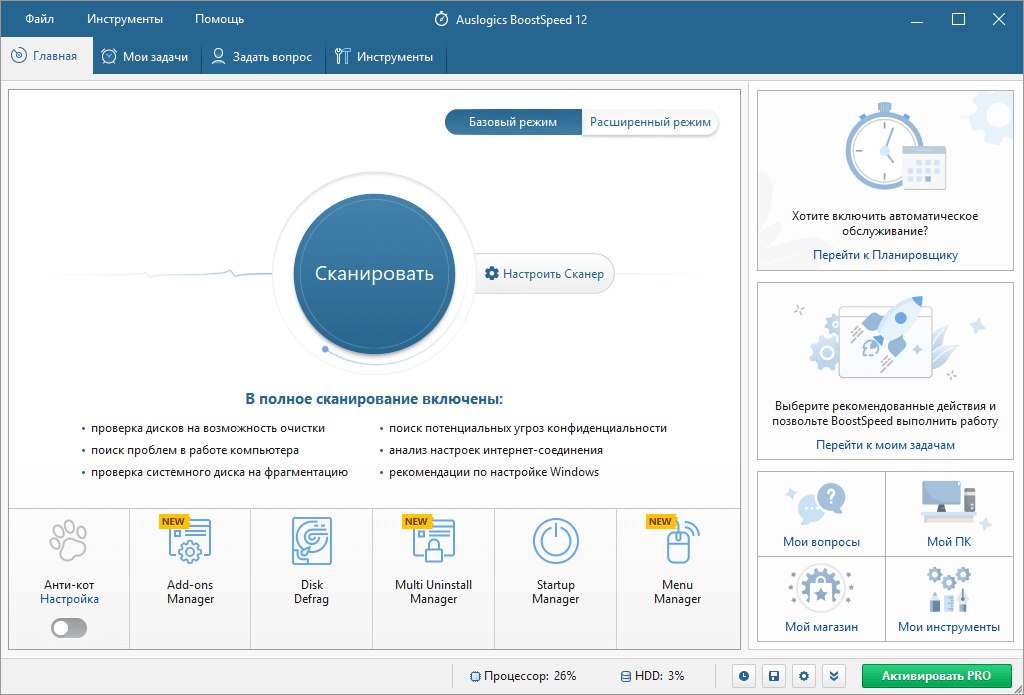The width and height of the screenshot is (1024, 695).
Task: Click the processor chip icon in status bar
Action: (475, 676)
